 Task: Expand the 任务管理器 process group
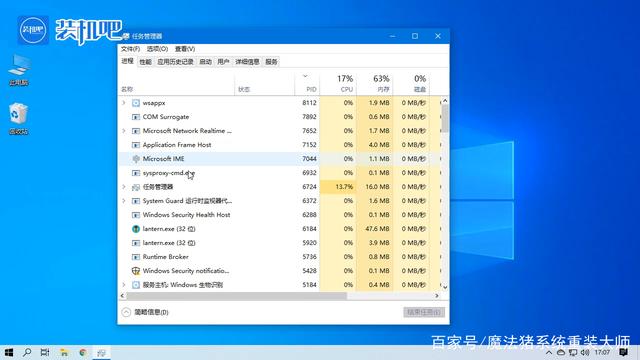click(124, 187)
